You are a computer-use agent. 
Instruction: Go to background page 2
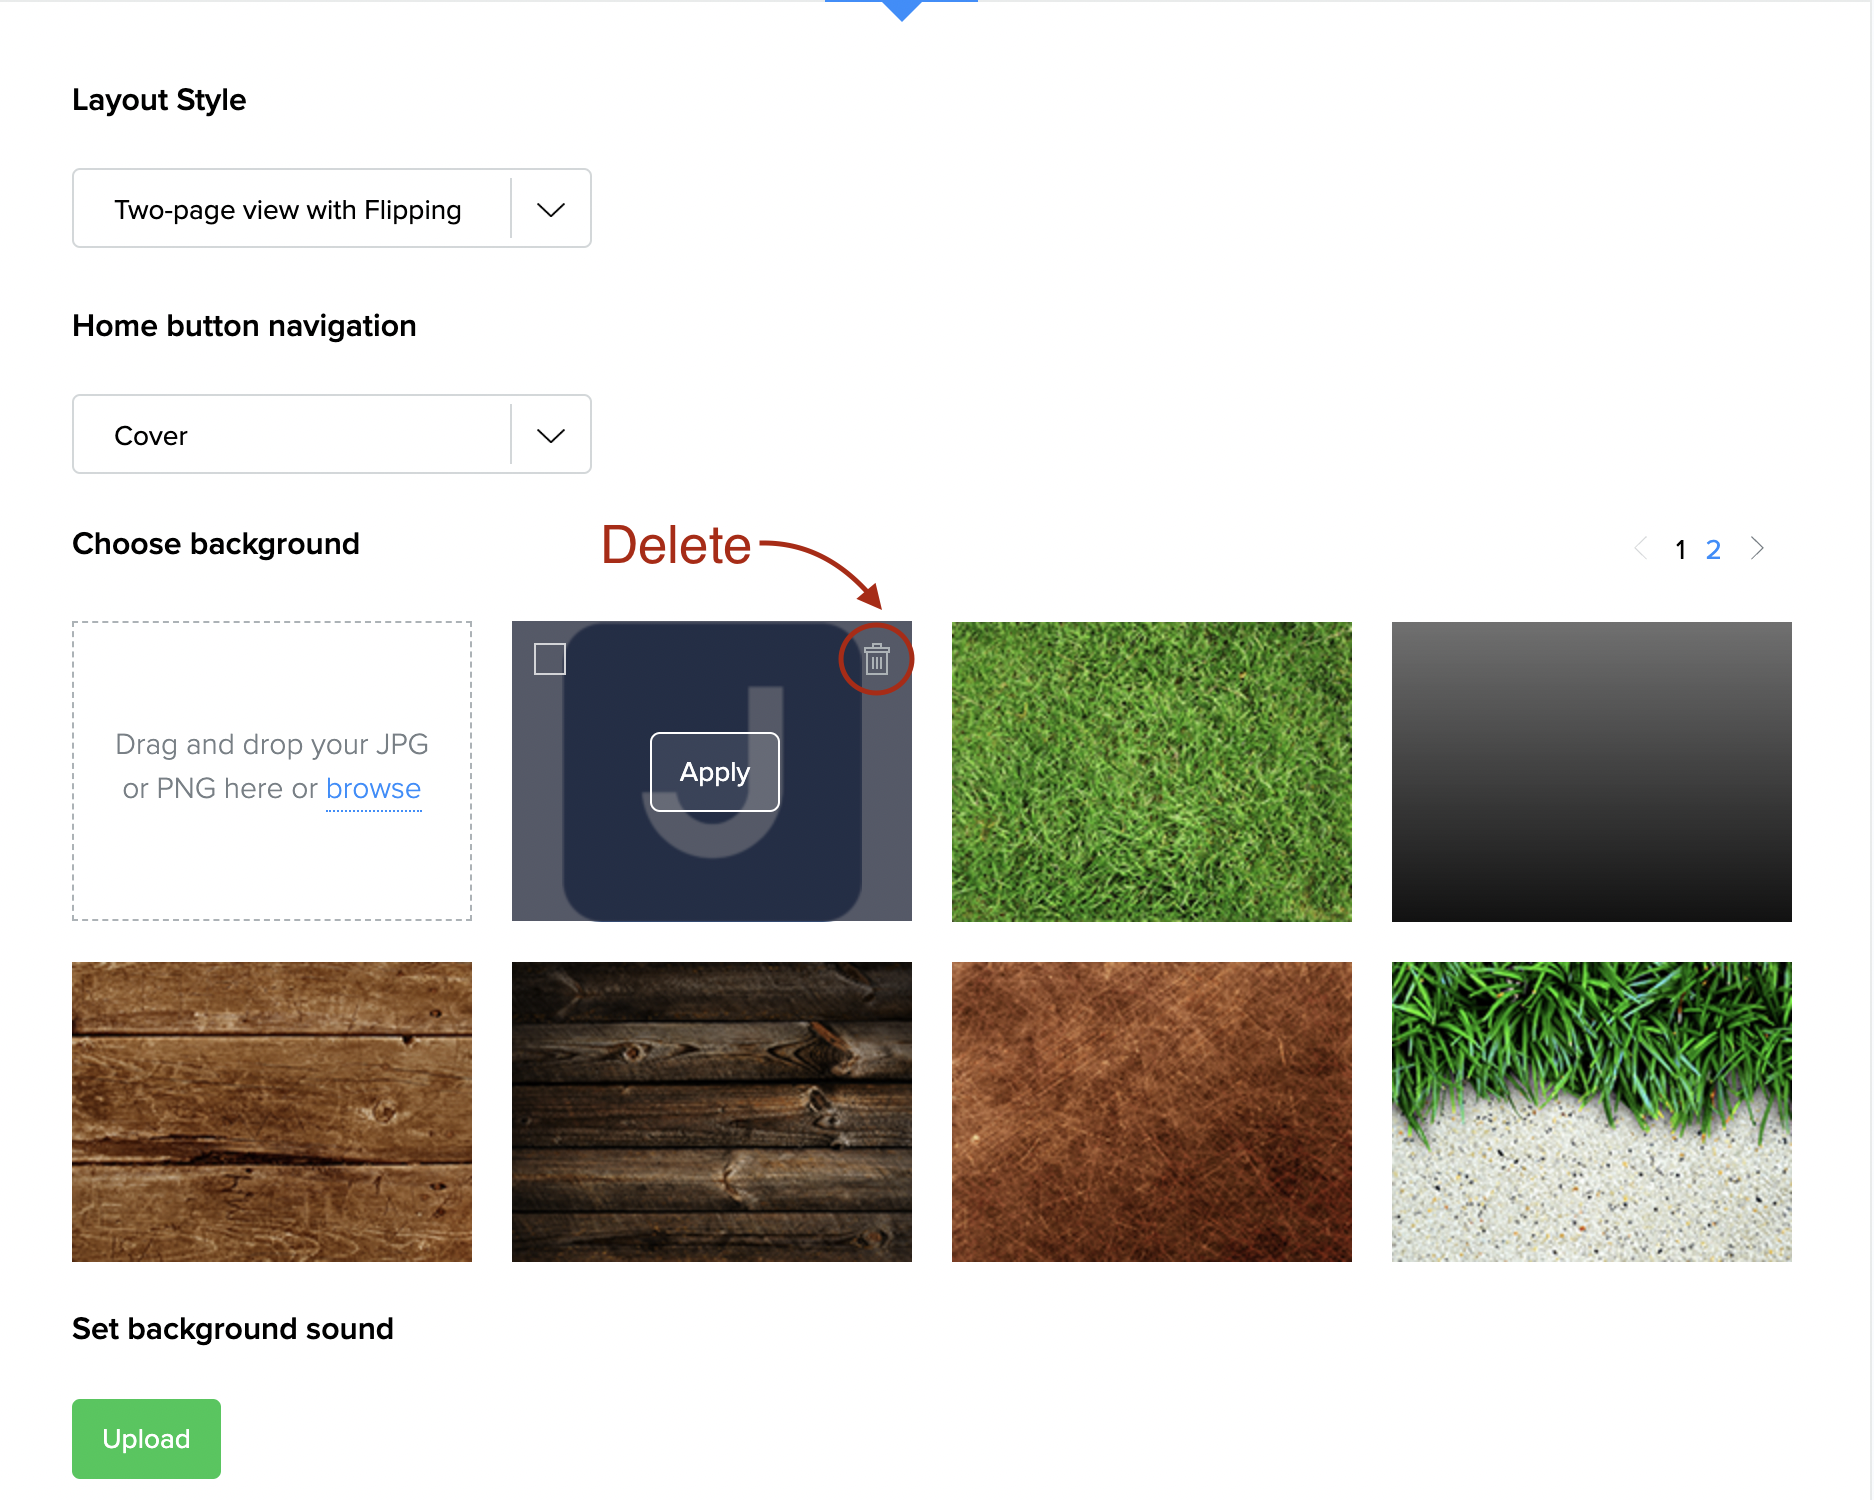tap(1713, 549)
